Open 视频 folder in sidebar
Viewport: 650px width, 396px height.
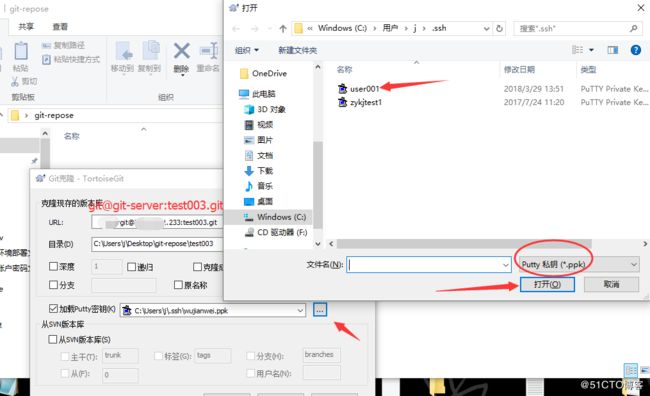258,124
